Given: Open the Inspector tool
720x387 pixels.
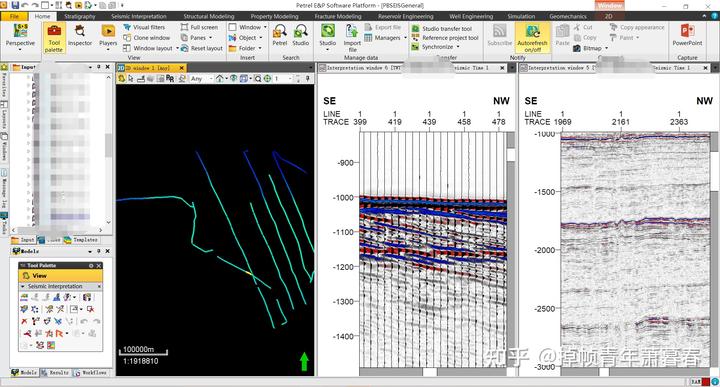Looking at the screenshot, I should coord(80,36).
